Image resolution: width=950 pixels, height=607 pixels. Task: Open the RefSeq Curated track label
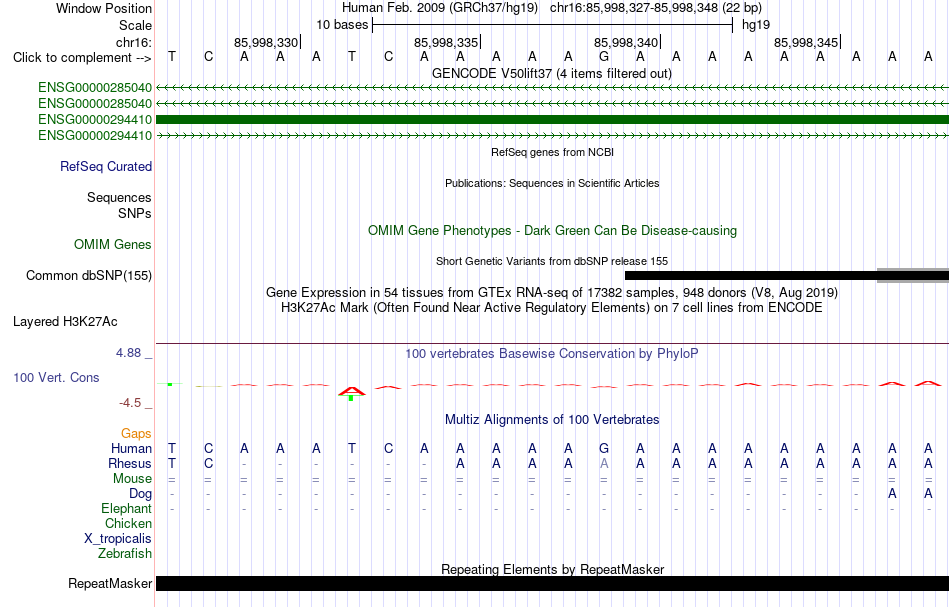point(106,167)
